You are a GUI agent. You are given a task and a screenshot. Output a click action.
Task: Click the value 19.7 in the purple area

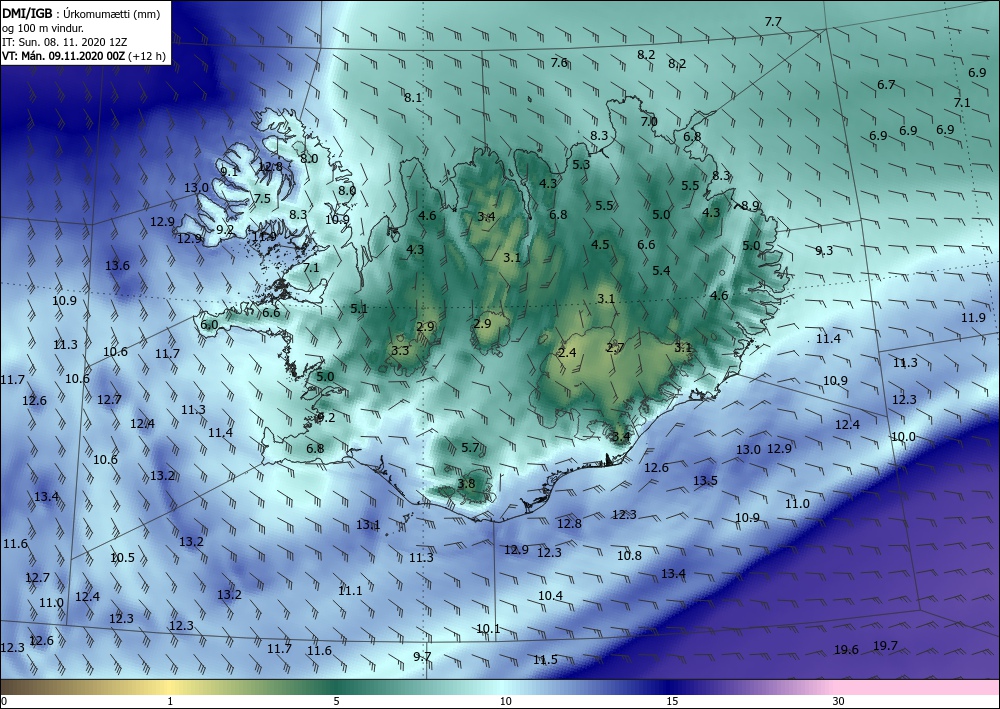click(885, 646)
